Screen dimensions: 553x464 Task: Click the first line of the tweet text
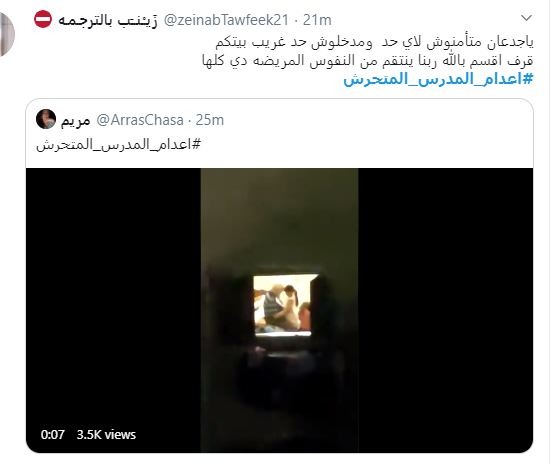[x=374, y=43]
